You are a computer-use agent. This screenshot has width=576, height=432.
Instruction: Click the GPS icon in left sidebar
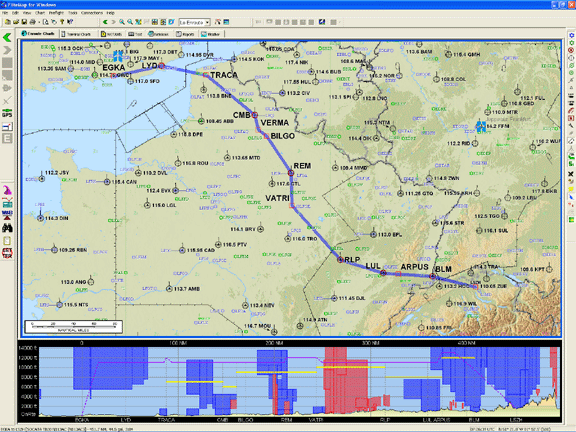7,113
